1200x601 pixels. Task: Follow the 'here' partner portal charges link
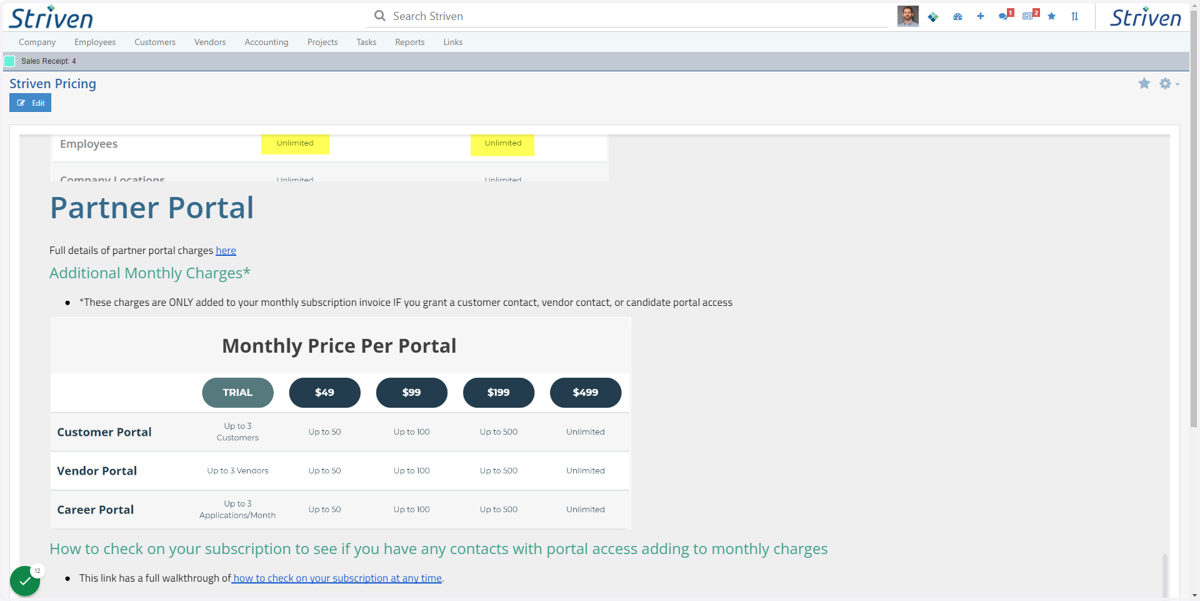[x=226, y=250]
